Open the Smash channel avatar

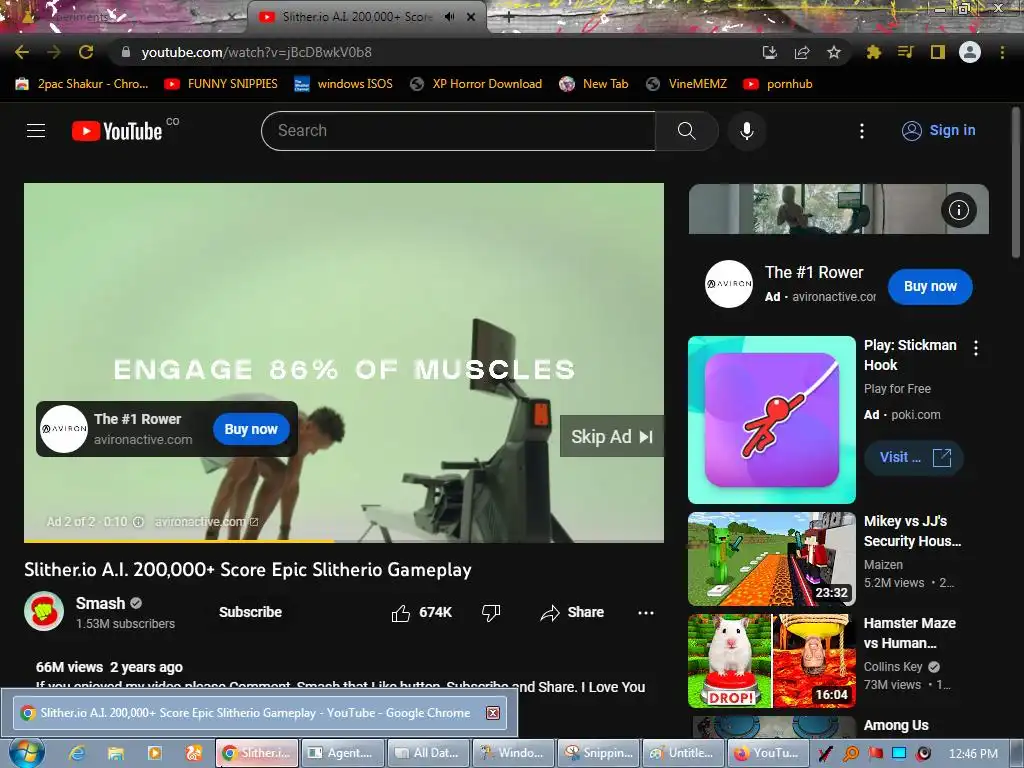pyautogui.click(x=44, y=612)
